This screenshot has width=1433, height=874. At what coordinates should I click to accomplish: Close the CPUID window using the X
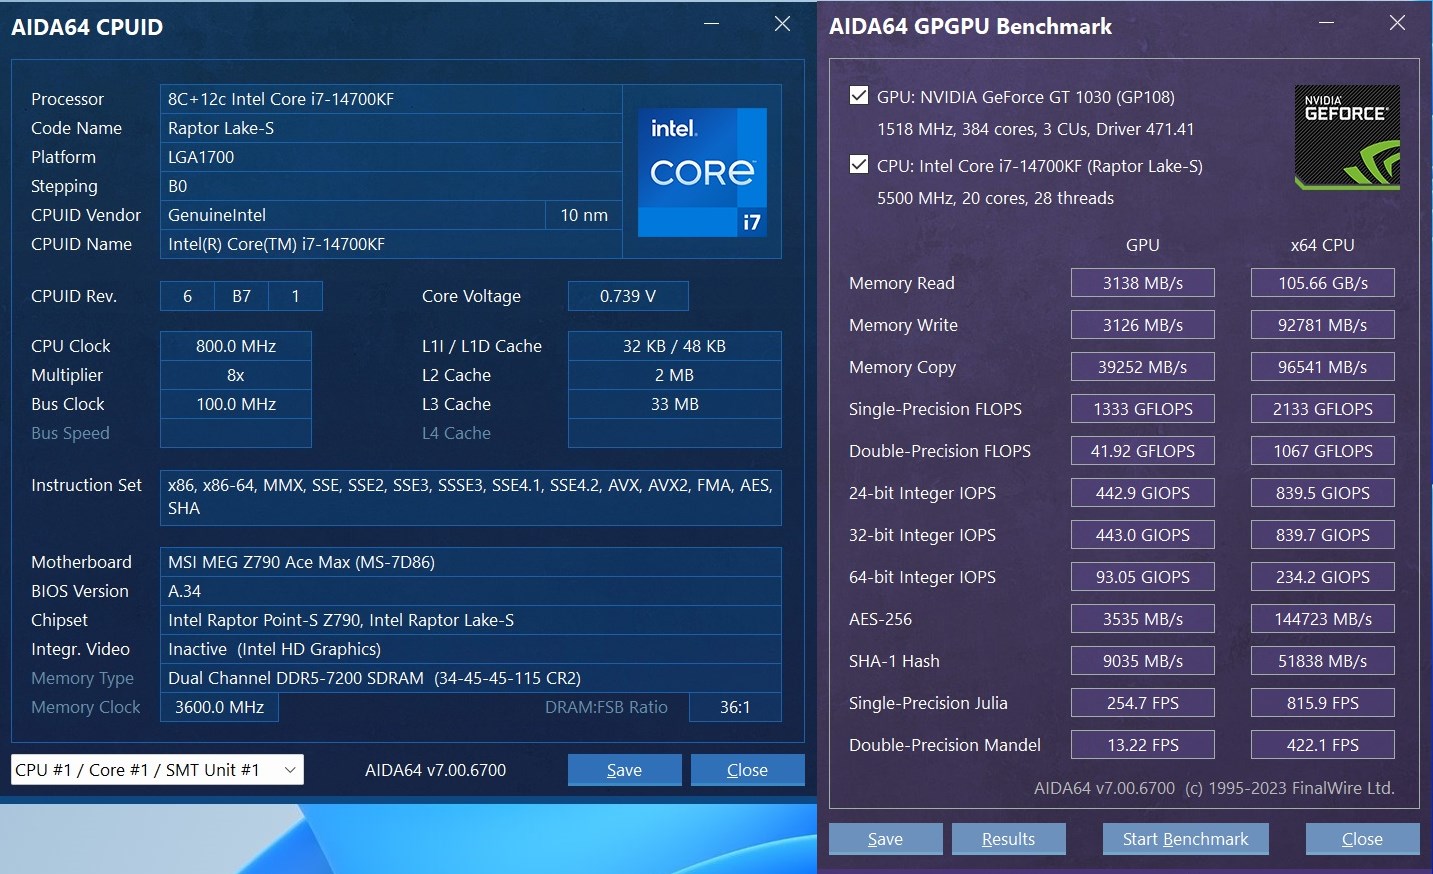click(x=782, y=24)
